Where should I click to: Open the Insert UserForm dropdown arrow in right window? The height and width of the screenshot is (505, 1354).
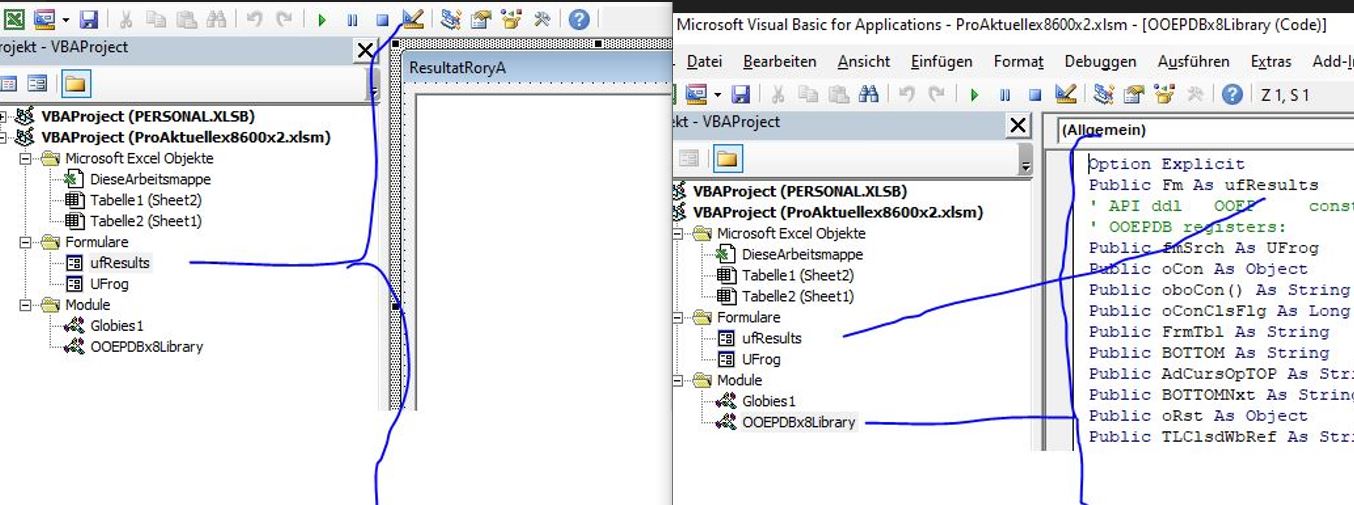(x=716, y=95)
